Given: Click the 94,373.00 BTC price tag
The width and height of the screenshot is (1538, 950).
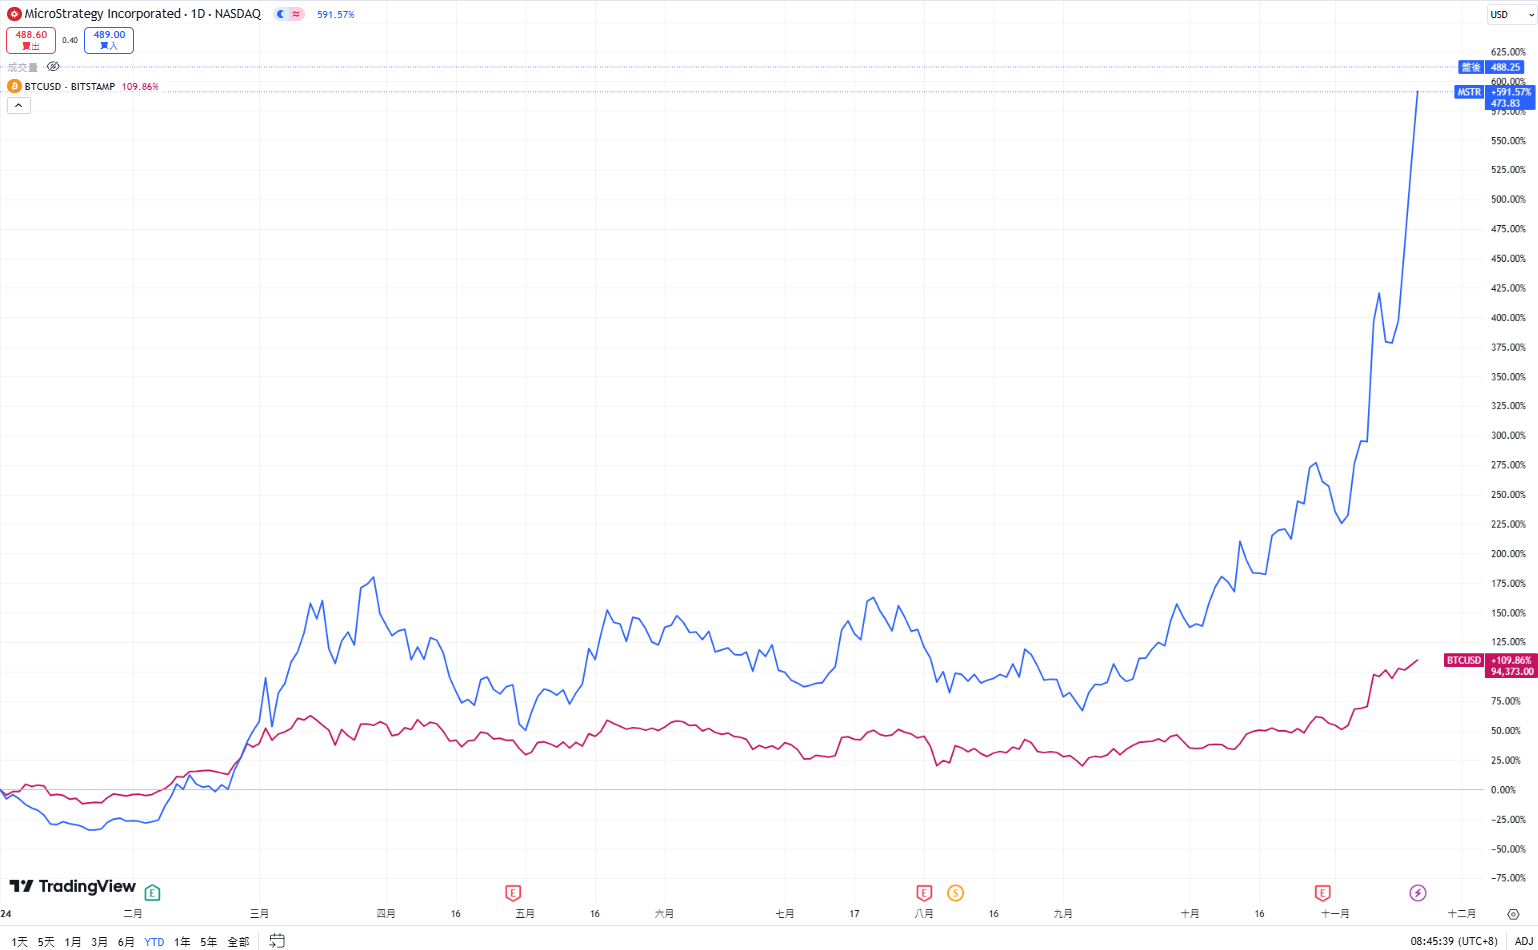Looking at the screenshot, I should pos(1512,672).
